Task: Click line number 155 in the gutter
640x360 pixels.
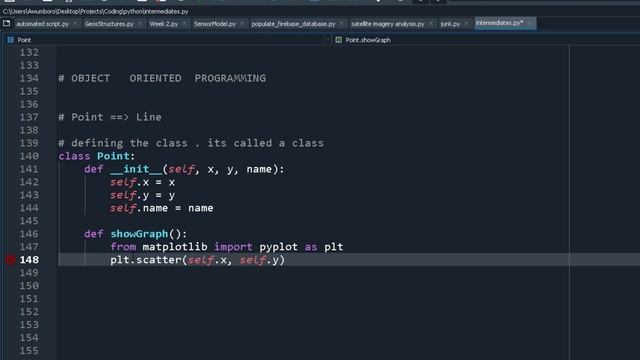Action: click(x=29, y=351)
